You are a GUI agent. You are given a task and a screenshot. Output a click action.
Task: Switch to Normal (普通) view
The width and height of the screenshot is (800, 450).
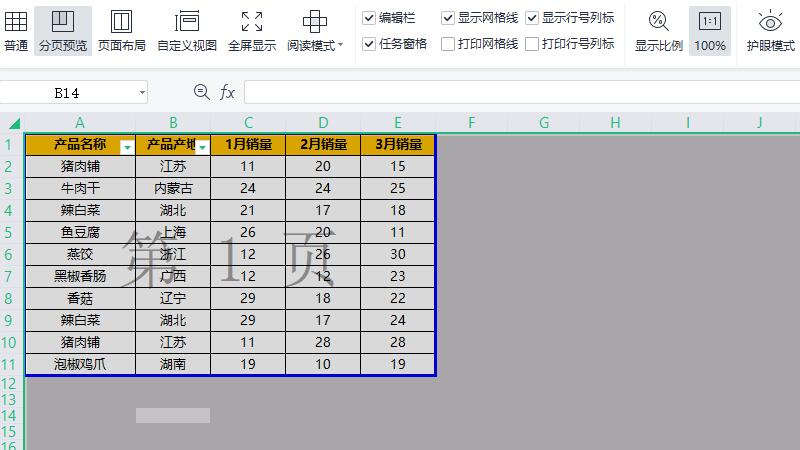click(x=16, y=30)
